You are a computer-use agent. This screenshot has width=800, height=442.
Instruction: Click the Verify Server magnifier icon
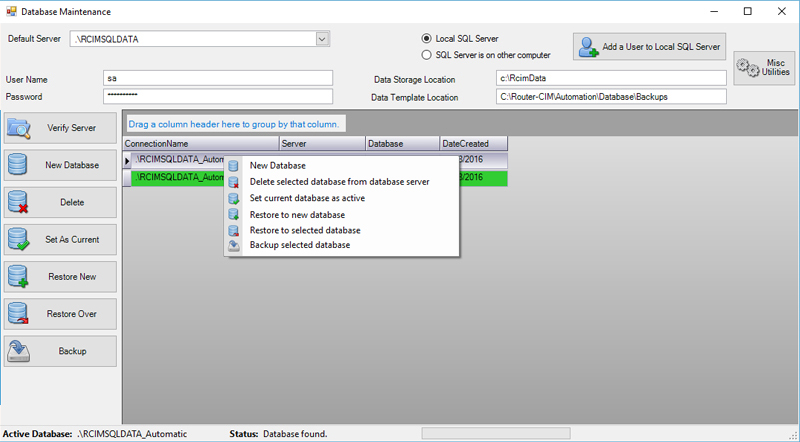coord(20,127)
